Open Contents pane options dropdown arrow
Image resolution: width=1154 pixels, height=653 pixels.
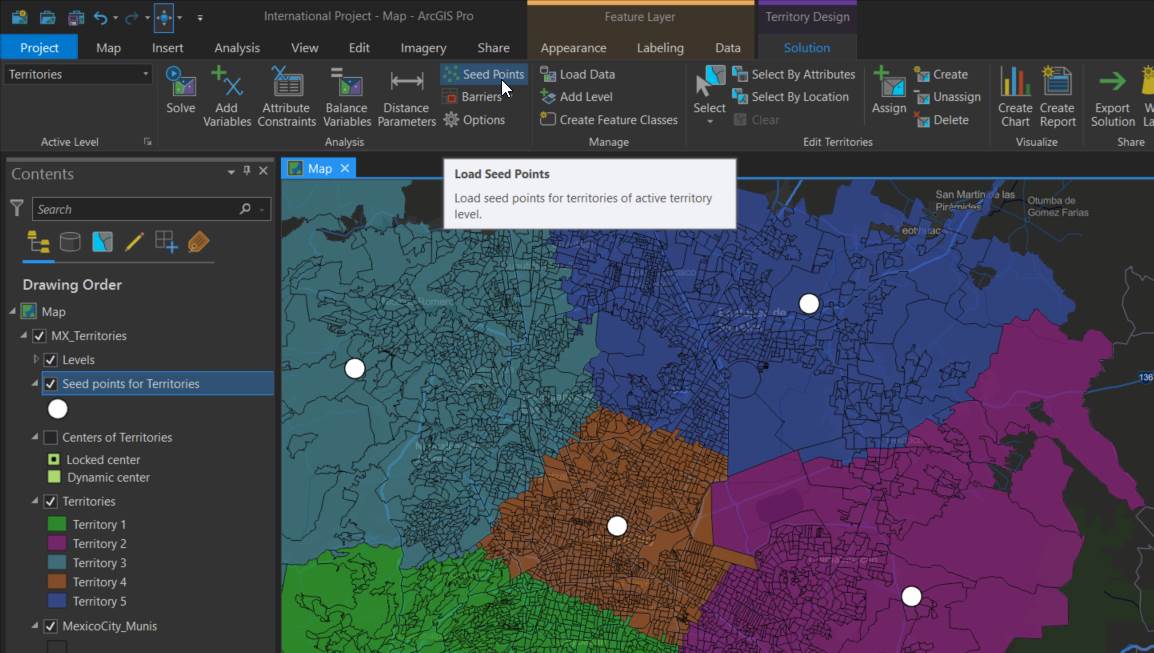tap(231, 172)
